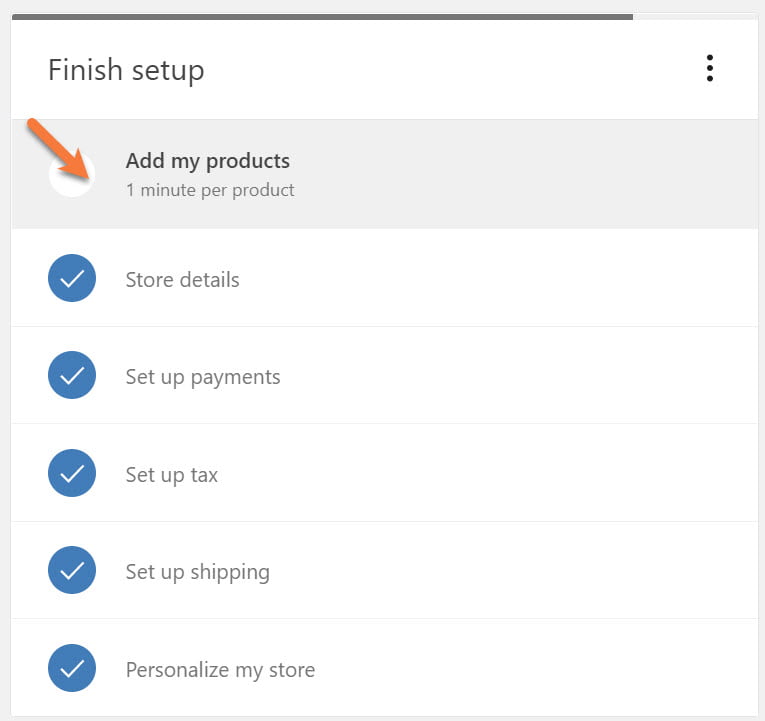This screenshot has height=721, width=765.
Task: Click the Set up shipping checkmark icon
Action: [72, 571]
